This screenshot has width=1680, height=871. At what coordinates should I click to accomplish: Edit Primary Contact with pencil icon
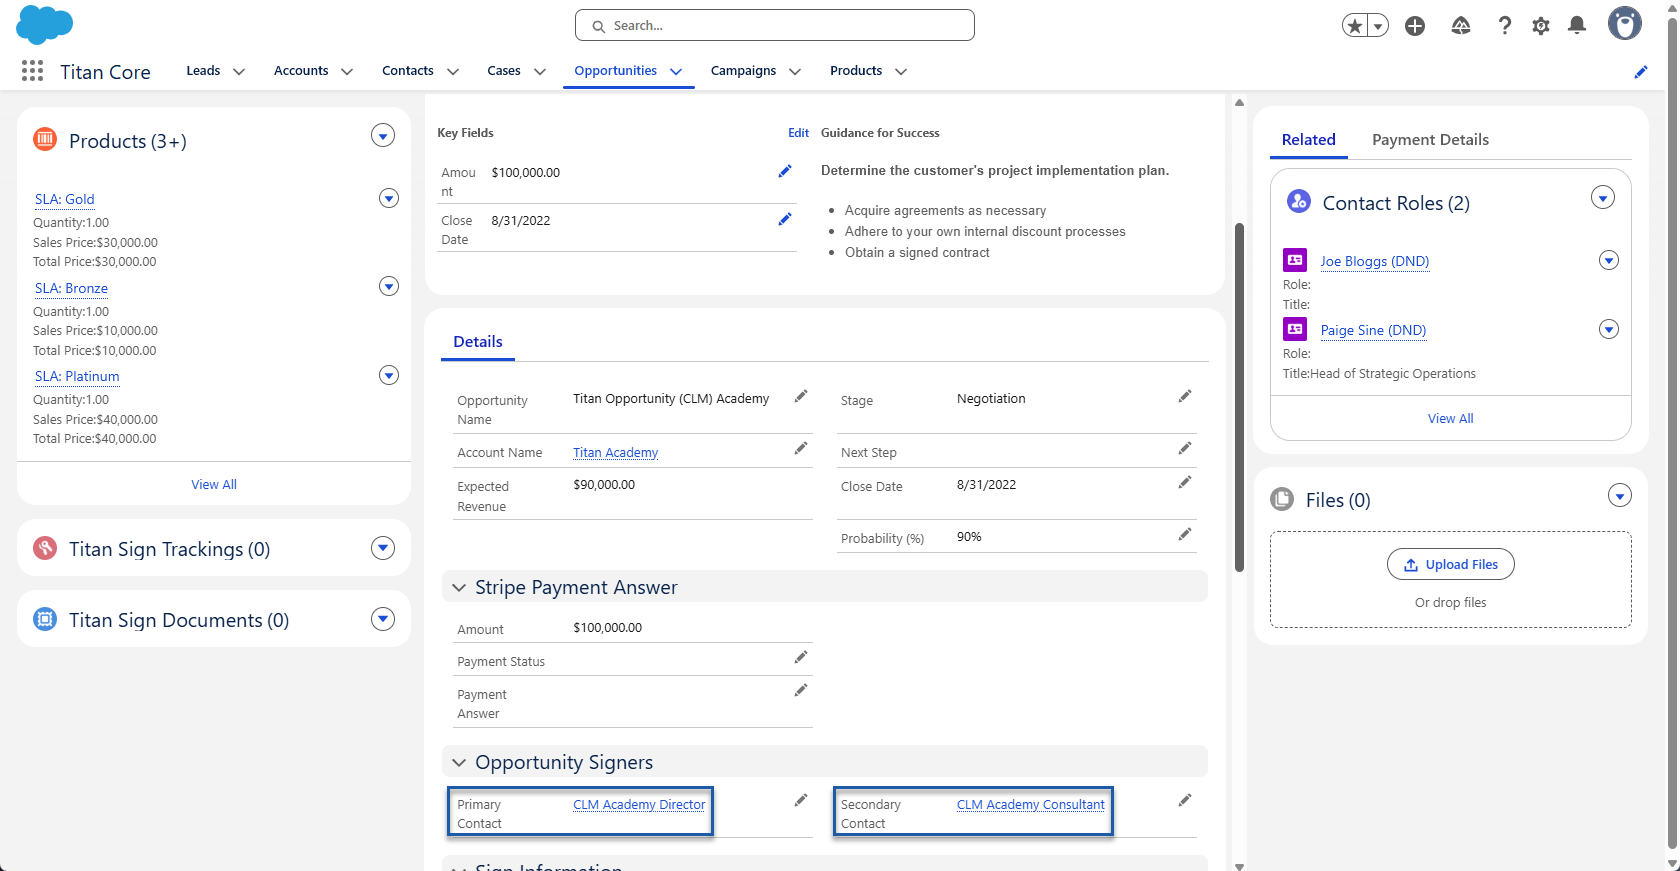[x=800, y=801]
